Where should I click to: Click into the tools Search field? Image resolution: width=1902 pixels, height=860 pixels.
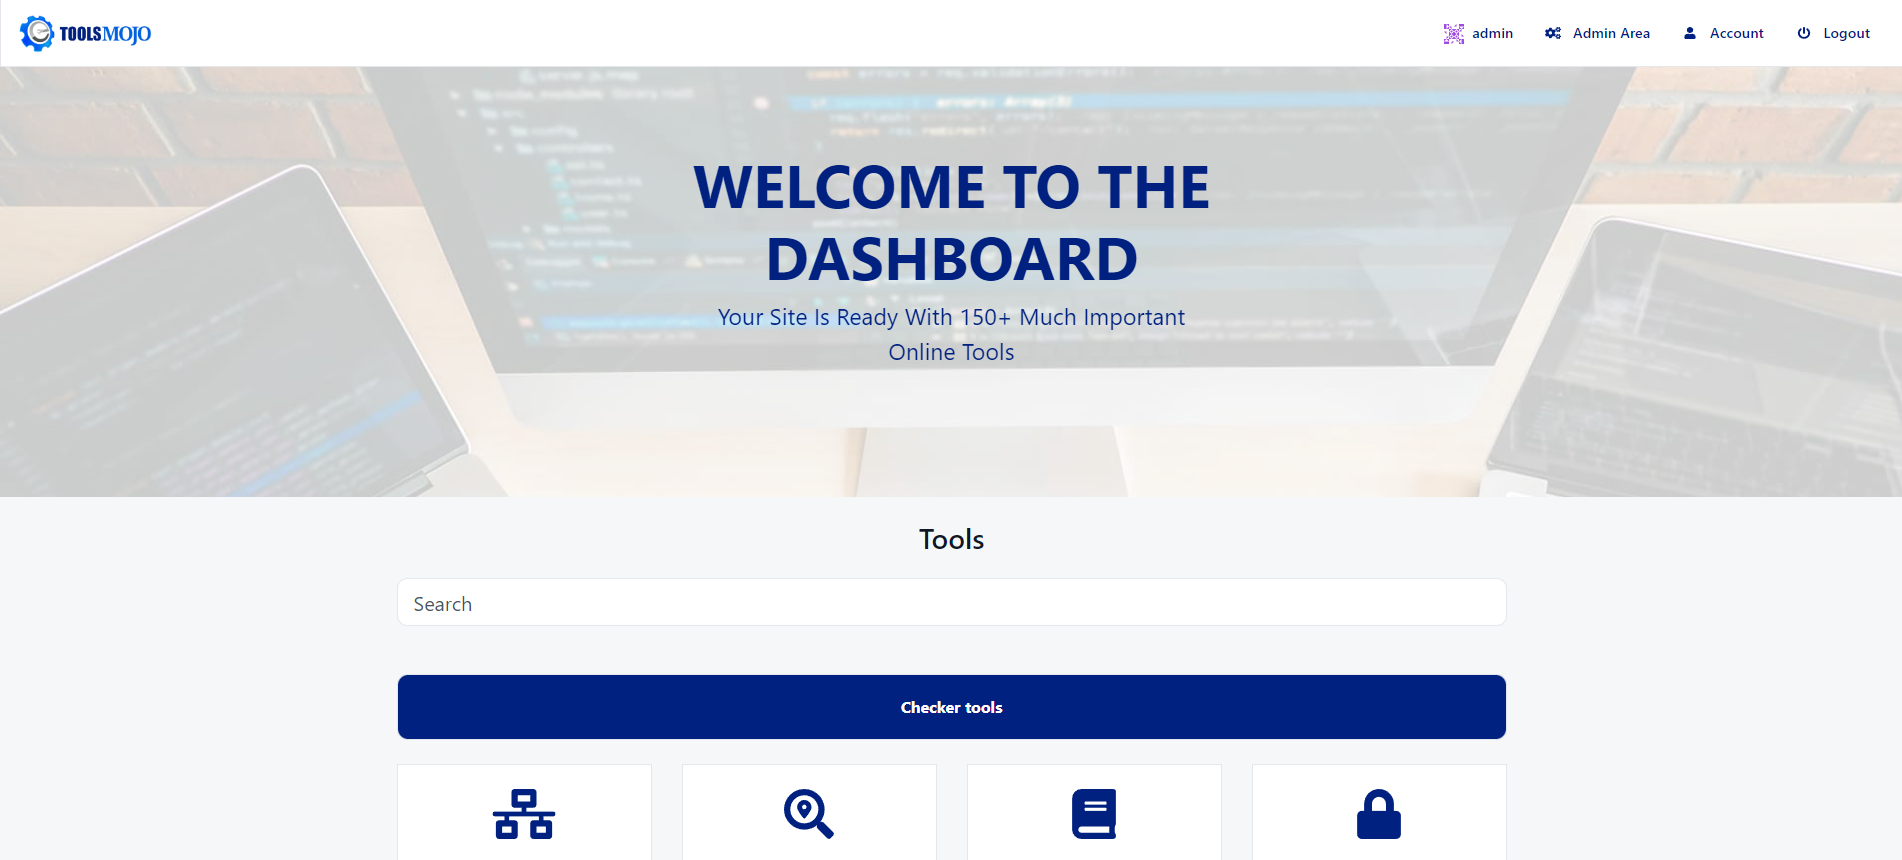tap(951, 603)
